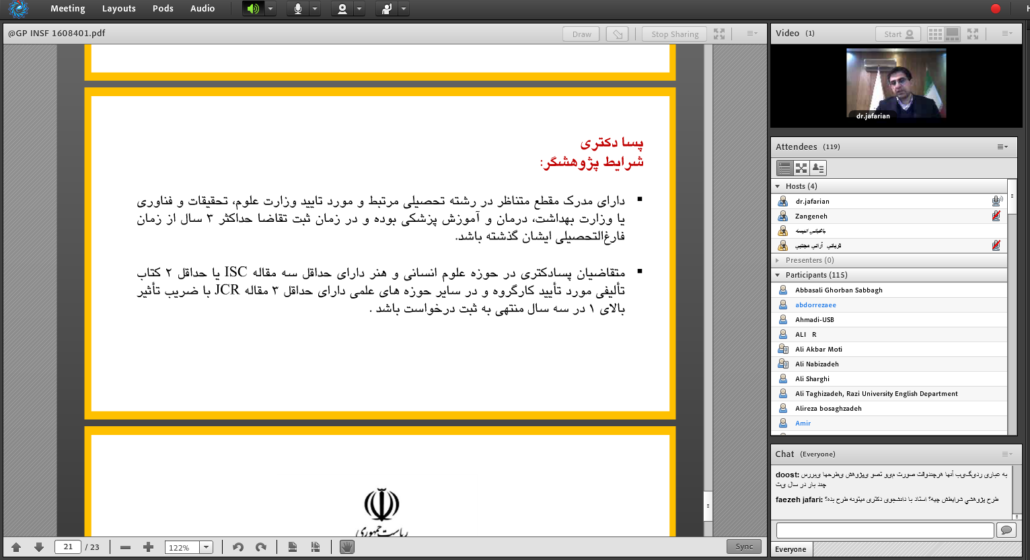Rotate the document counterclockwise
The image size is (1030, 560).
pos(238,547)
